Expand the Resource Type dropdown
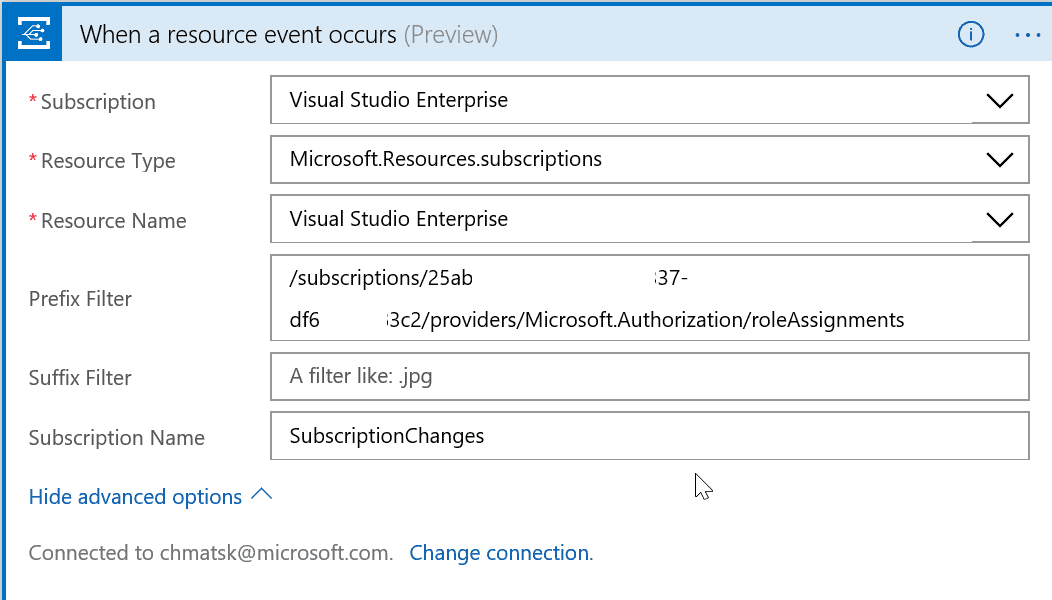This screenshot has width=1052, height=600. pos(649,160)
